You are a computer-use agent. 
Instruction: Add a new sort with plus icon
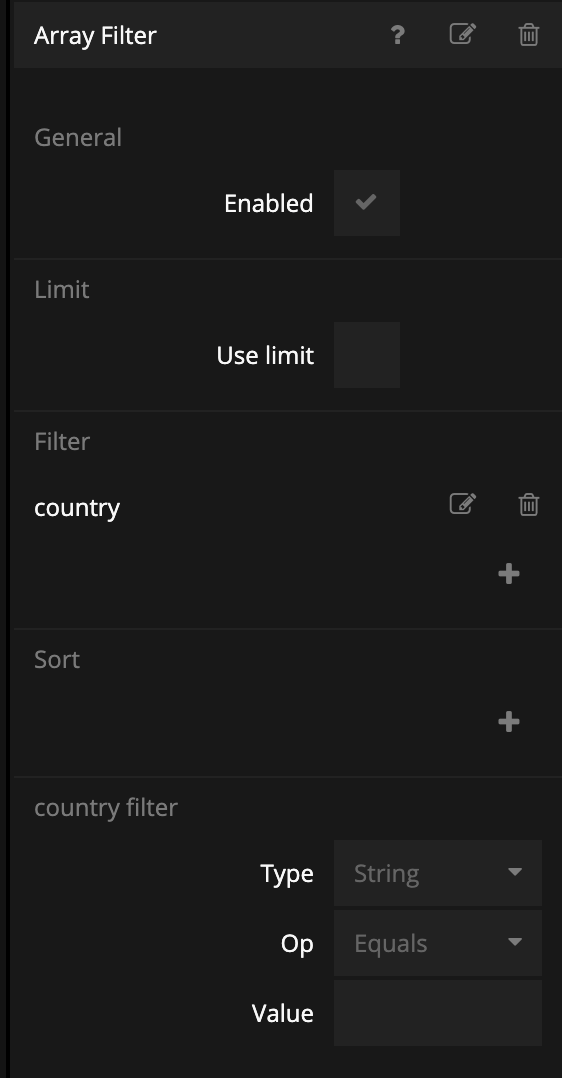pyautogui.click(x=508, y=722)
